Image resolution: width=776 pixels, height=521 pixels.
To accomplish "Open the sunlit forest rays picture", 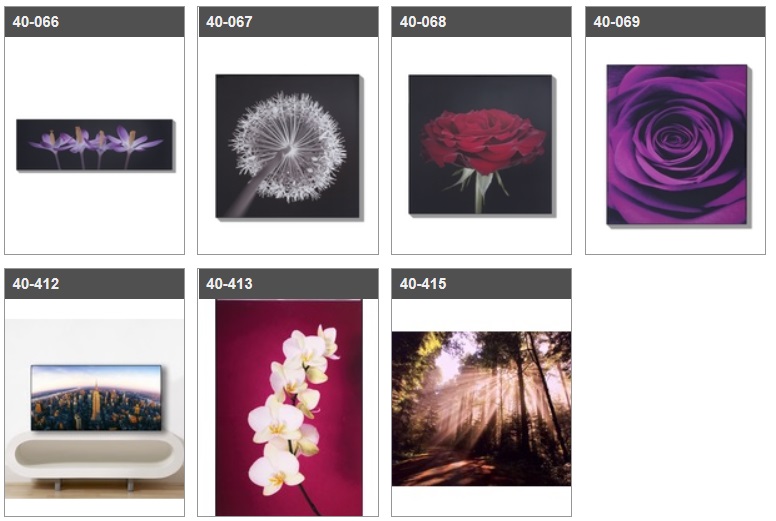I will click(x=481, y=408).
